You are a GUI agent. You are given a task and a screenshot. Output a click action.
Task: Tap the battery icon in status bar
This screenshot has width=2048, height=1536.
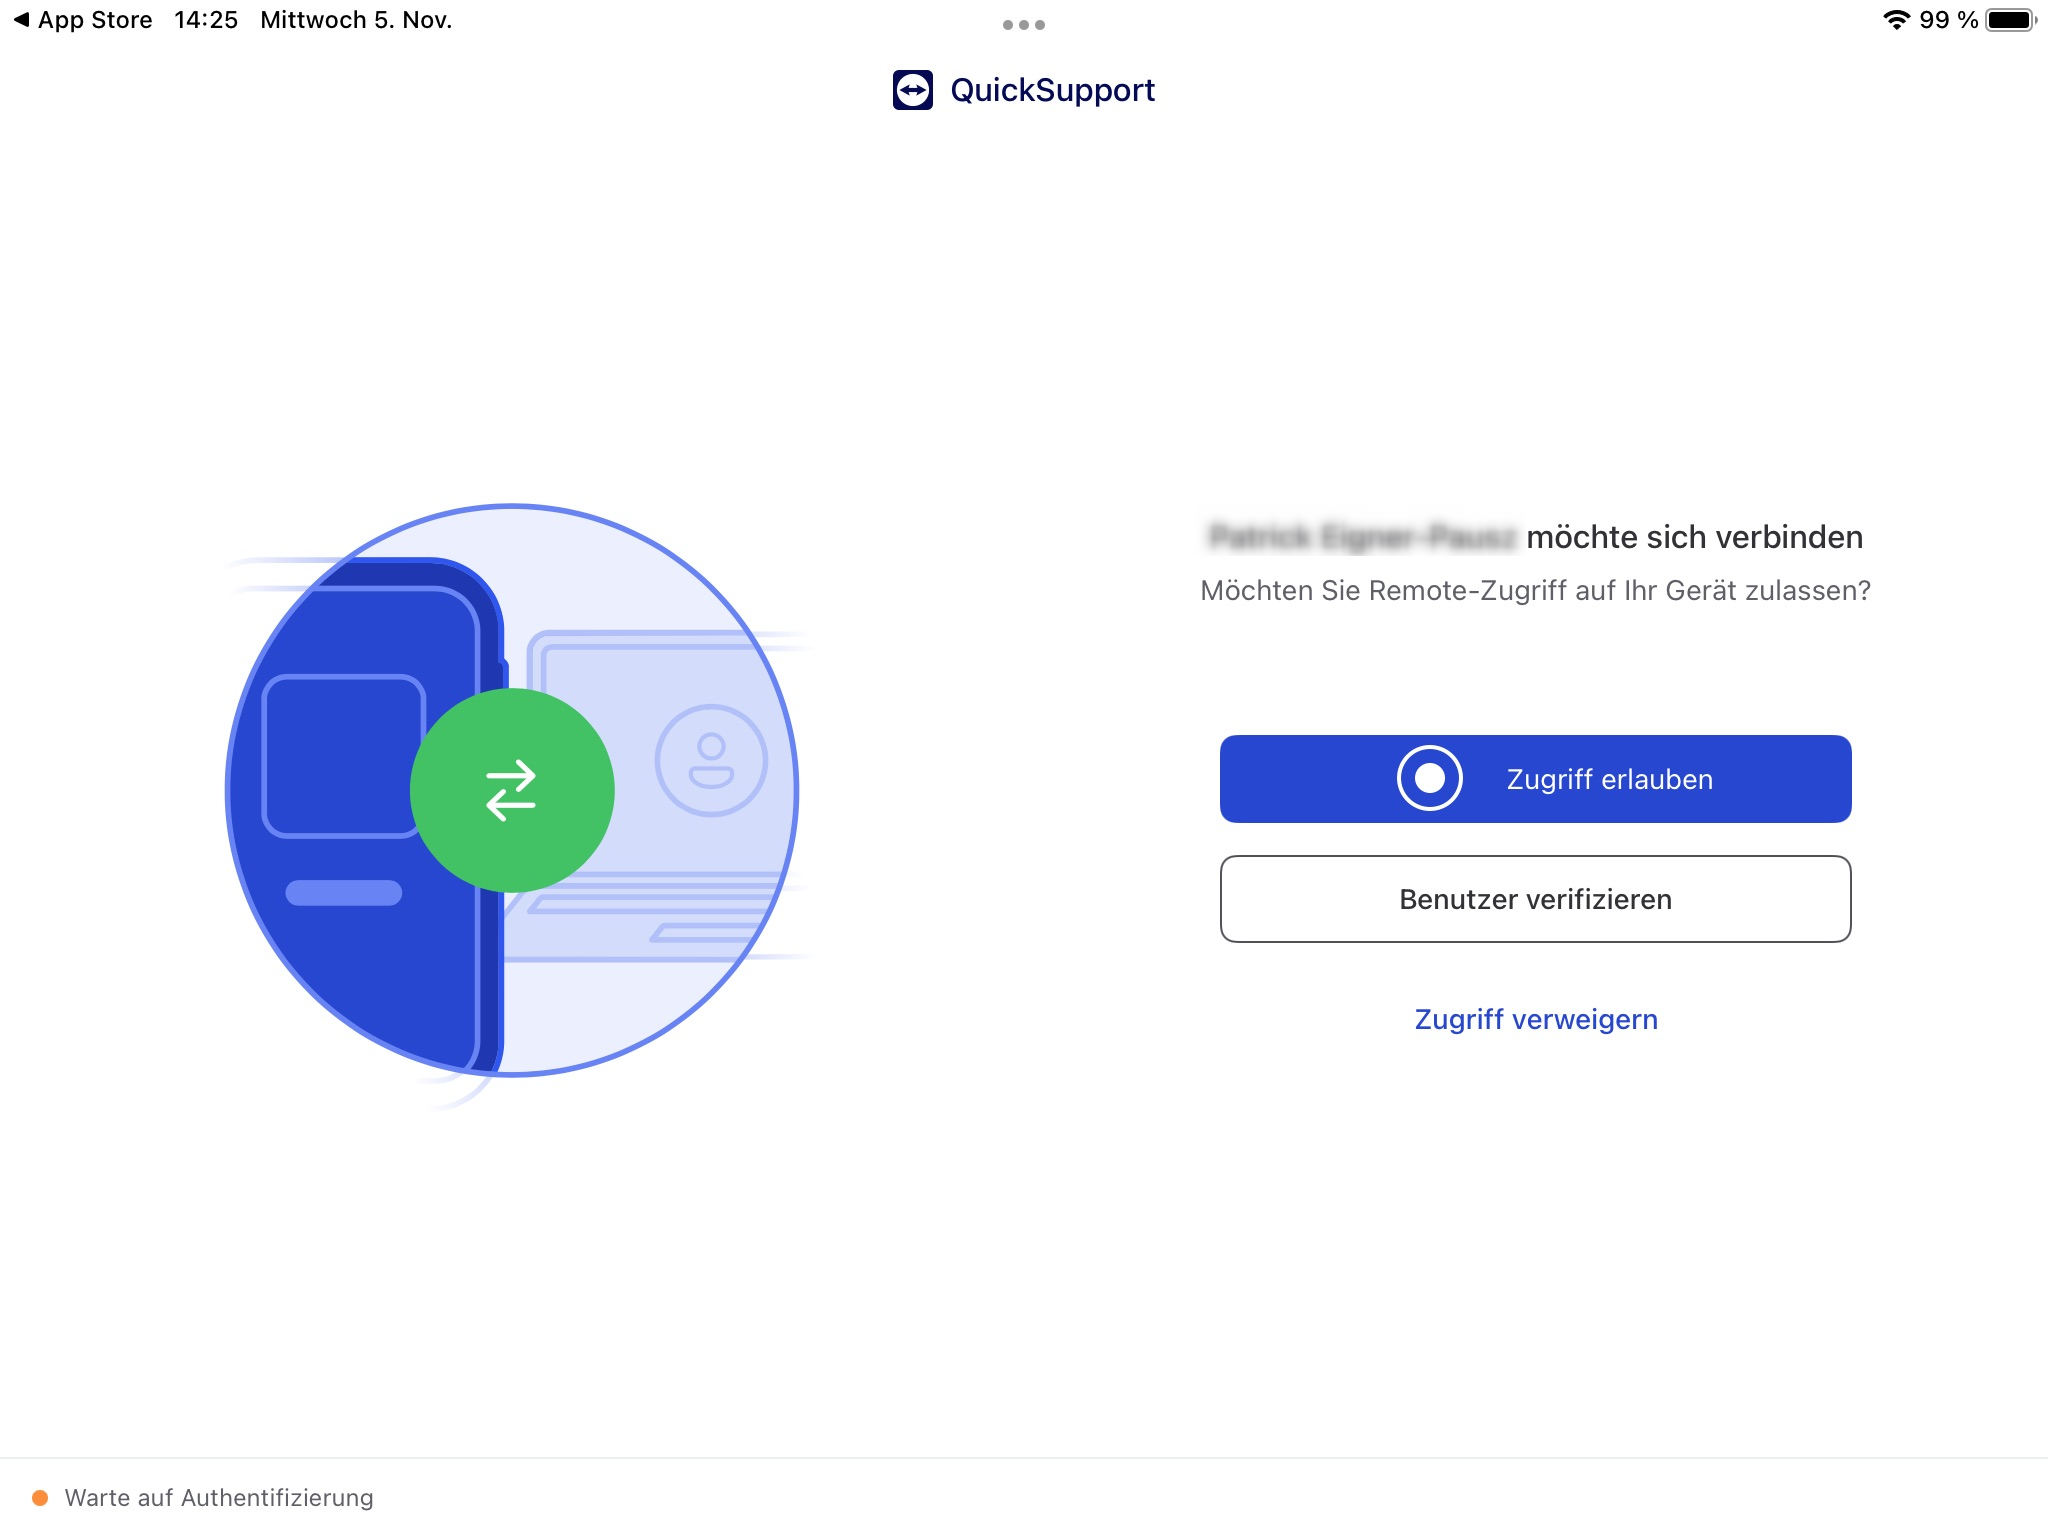(x=2010, y=20)
